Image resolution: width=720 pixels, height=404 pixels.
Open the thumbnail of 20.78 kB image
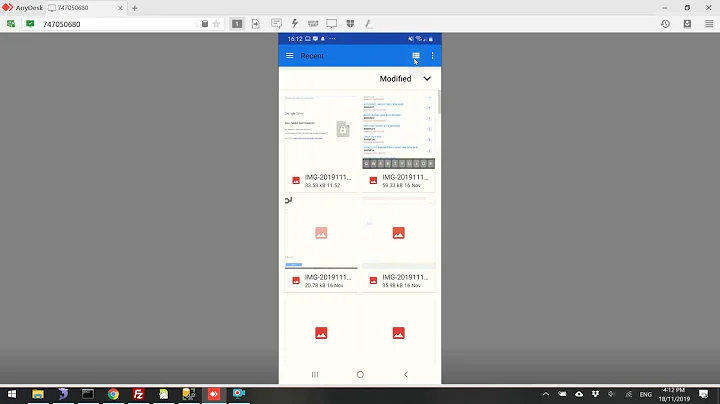pyautogui.click(x=321, y=232)
